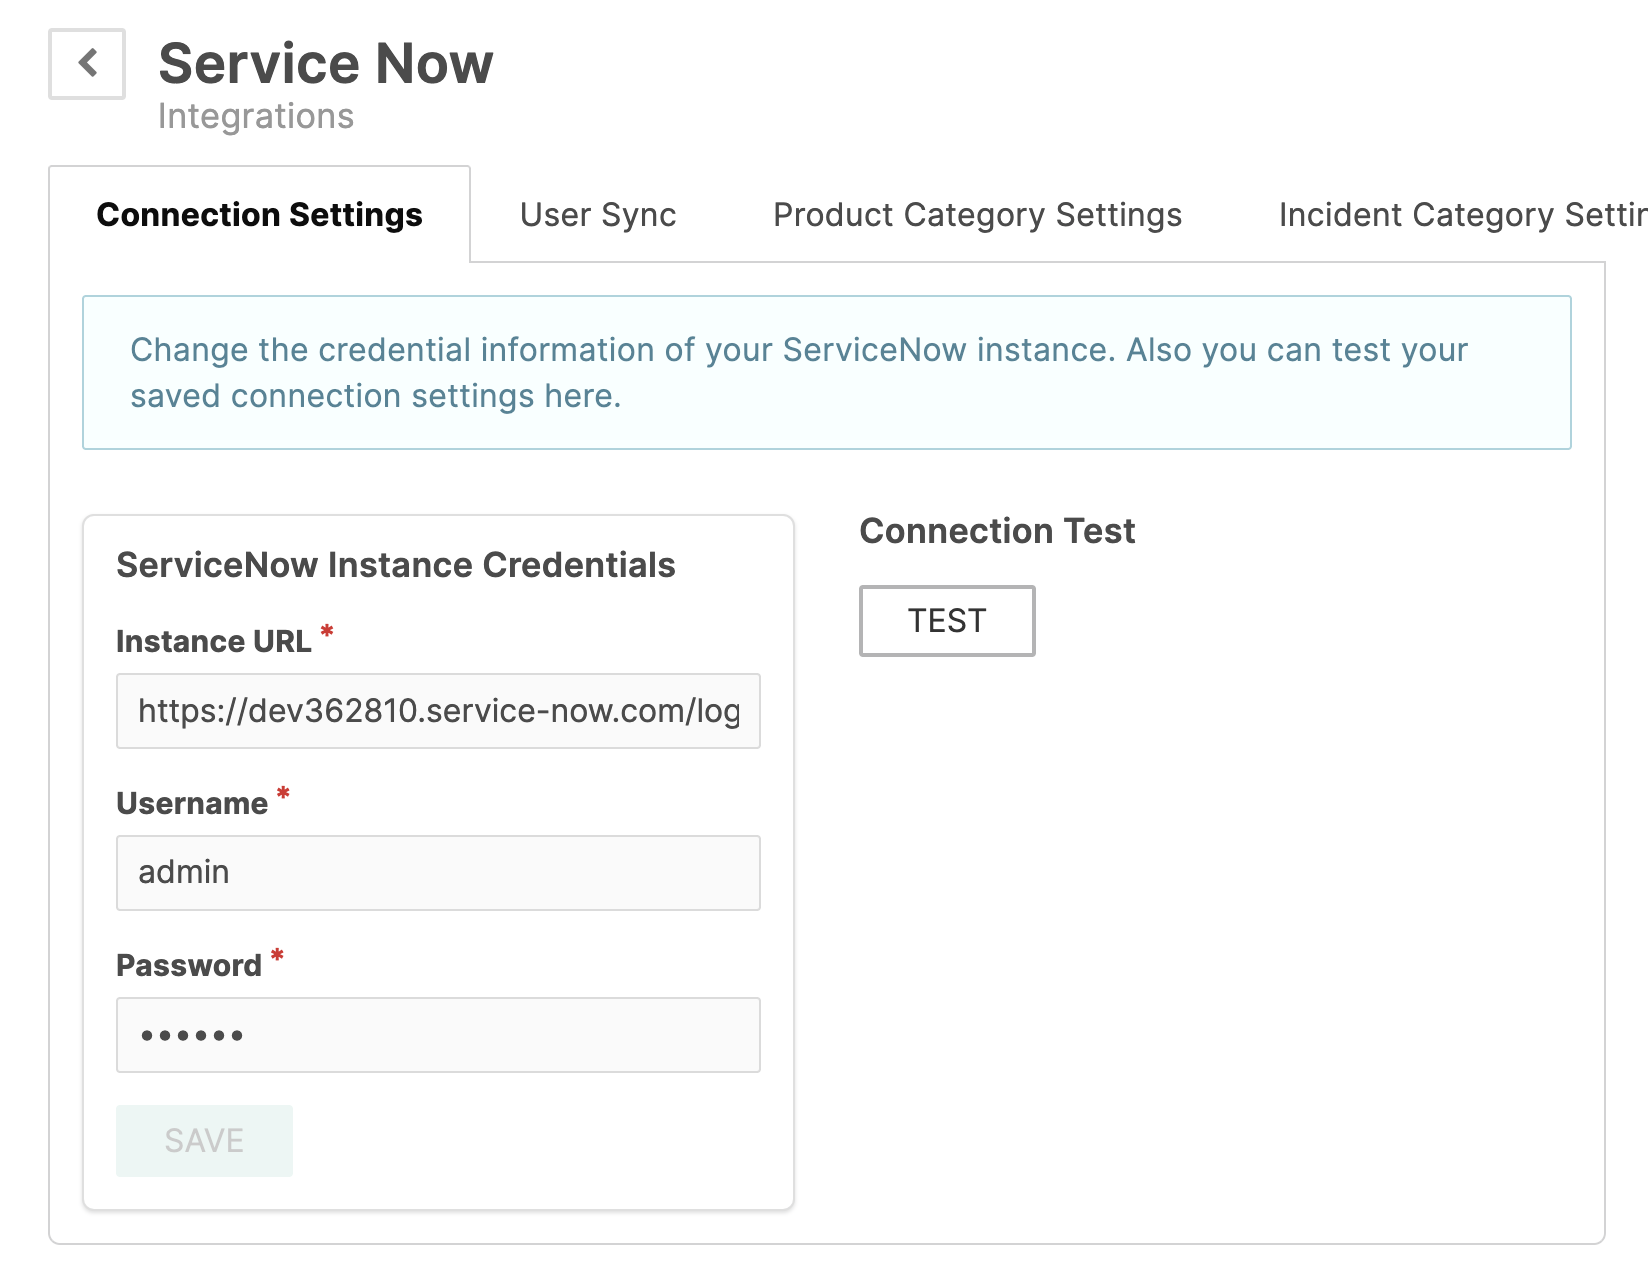Click the Integrations breadcrumb label
The image size is (1648, 1278).
(256, 115)
